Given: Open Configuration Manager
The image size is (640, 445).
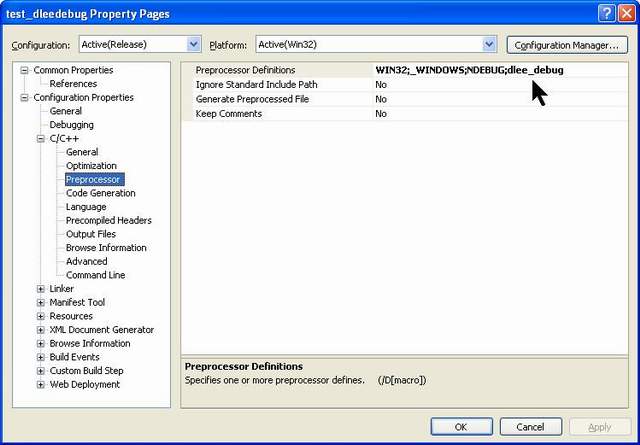Looking at the screenshot, I should point(567,45).
